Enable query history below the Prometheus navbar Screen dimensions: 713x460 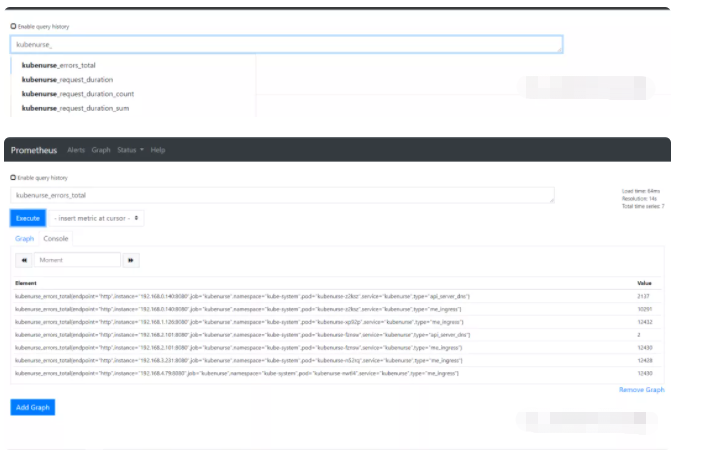coord(13,178)
